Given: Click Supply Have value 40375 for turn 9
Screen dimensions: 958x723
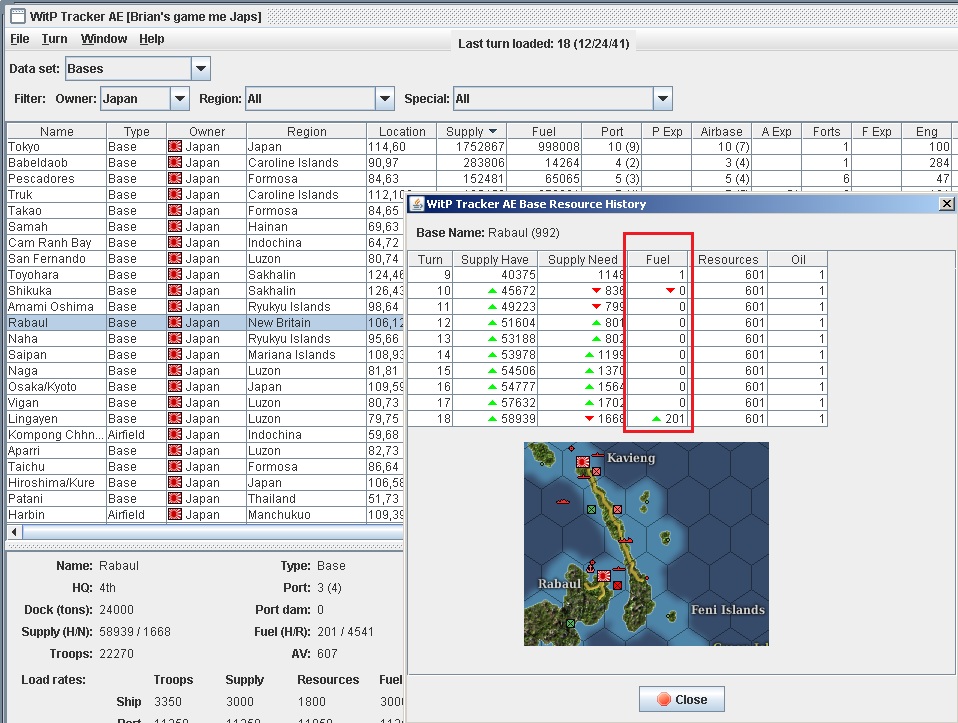Looking at the screenshot, I should 518,275.
